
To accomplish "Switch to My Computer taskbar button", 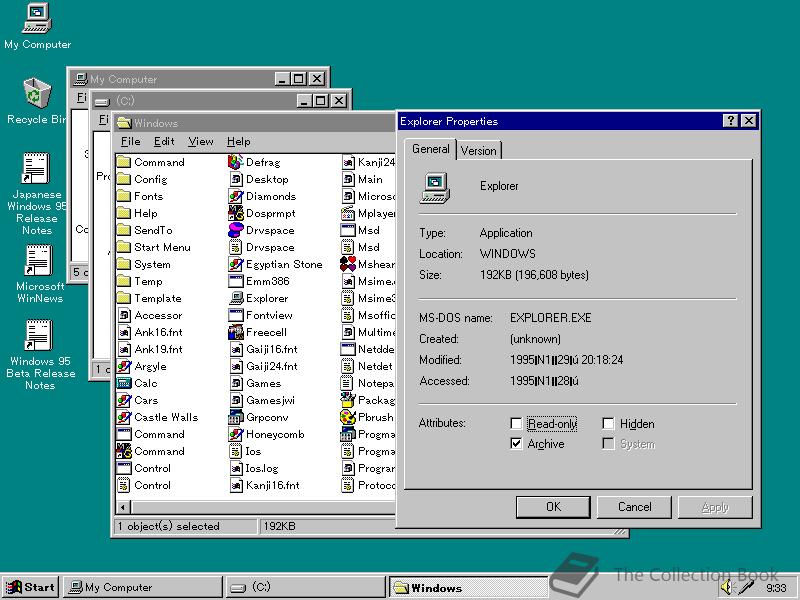I will [x=143, y=587].
